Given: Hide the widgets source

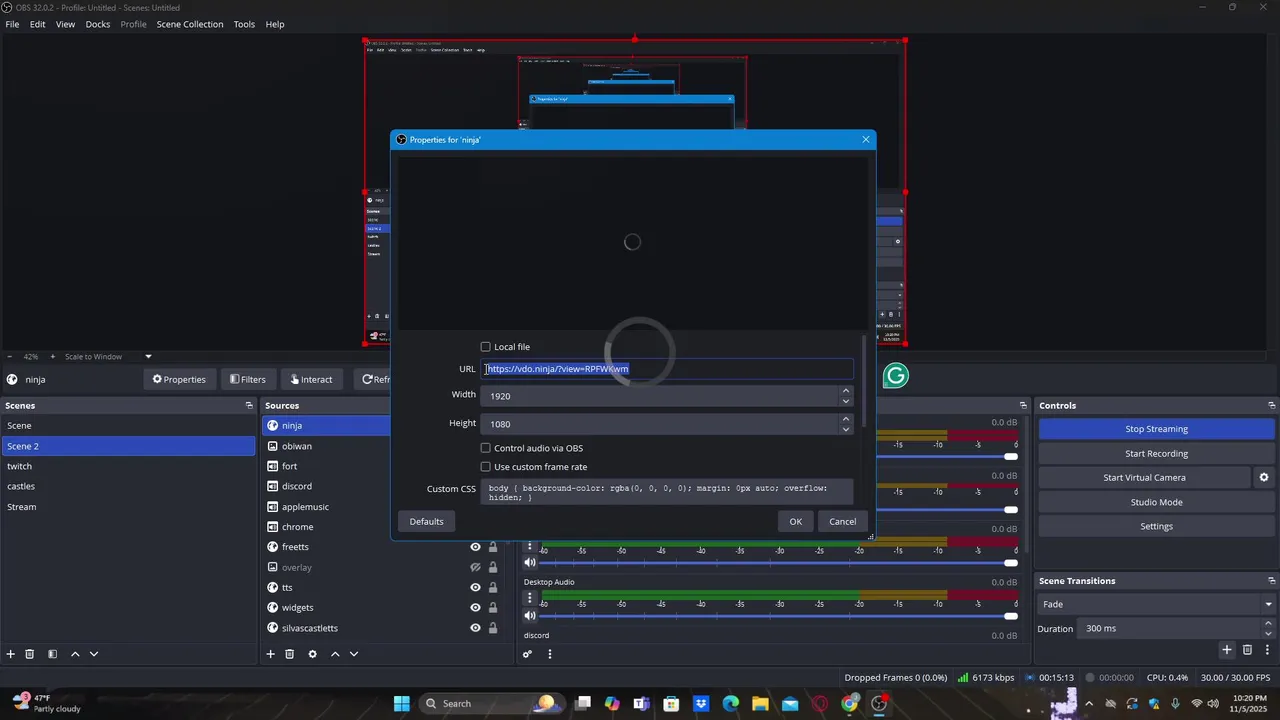Looking at the screenshot, I should pos(476,607).
